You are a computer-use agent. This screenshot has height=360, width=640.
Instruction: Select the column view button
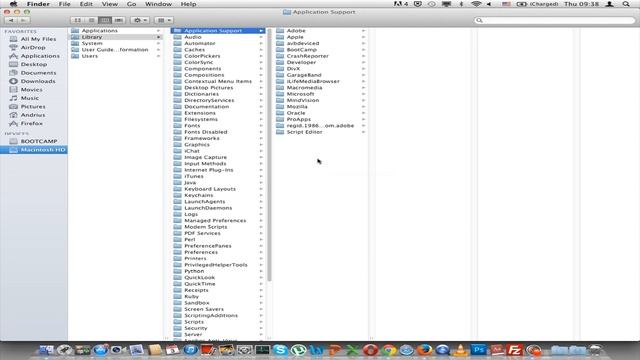[105, 20]
